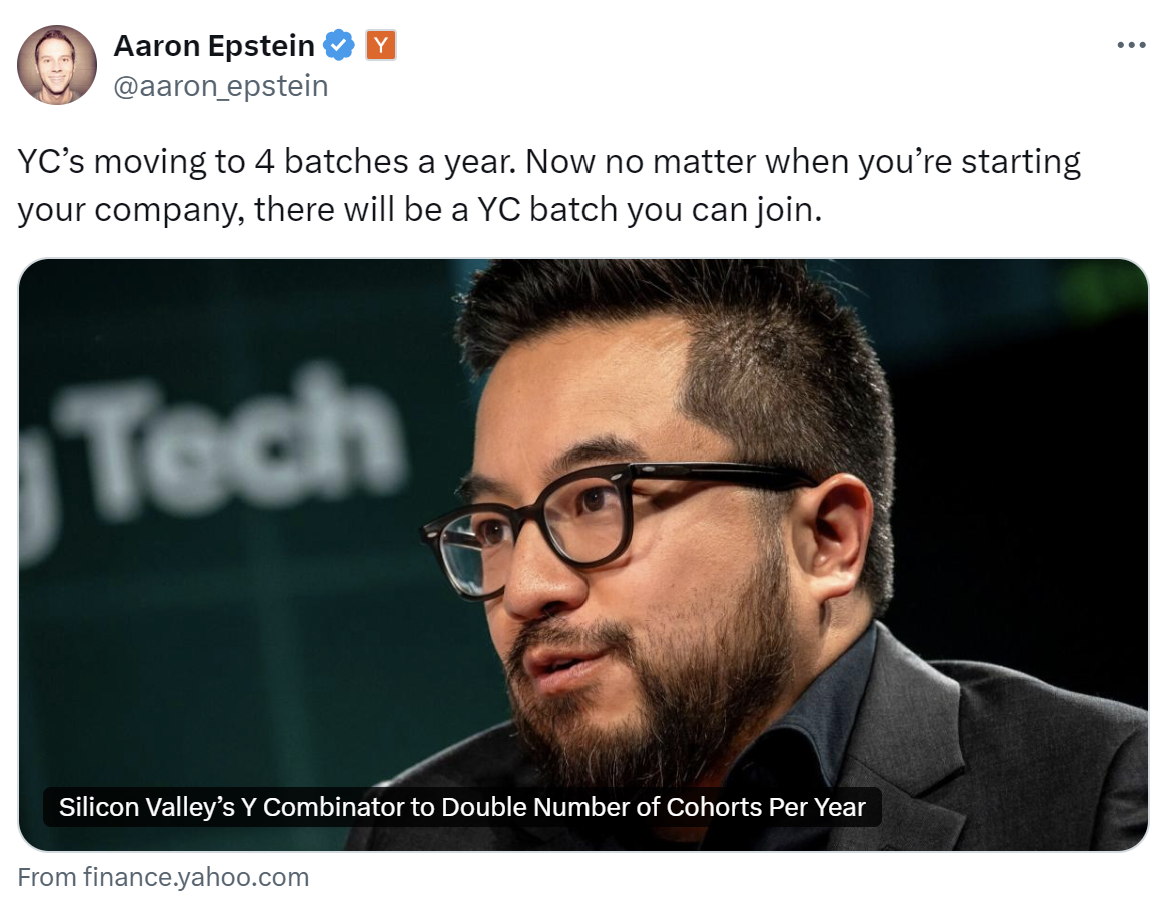This screenshot has width=1170, height=902.
Task: Click the @aaron_epstein handle
Action: coord(221,86)
